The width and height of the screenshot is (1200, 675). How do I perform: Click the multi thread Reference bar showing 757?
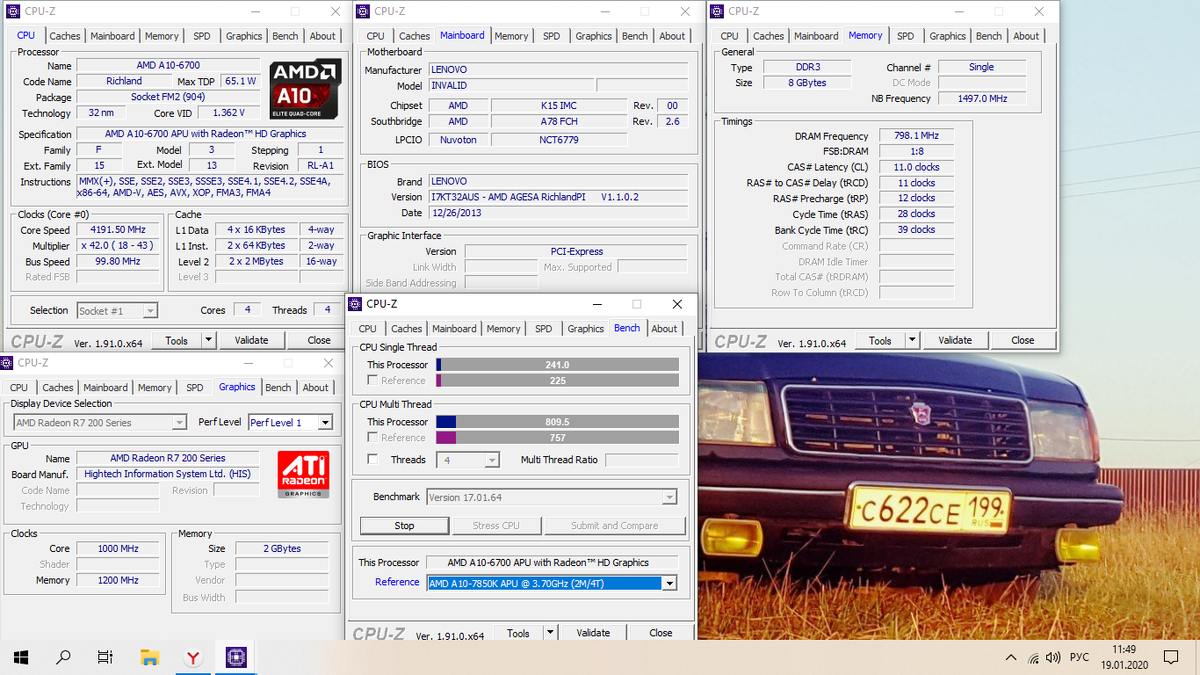click(557, 437)
